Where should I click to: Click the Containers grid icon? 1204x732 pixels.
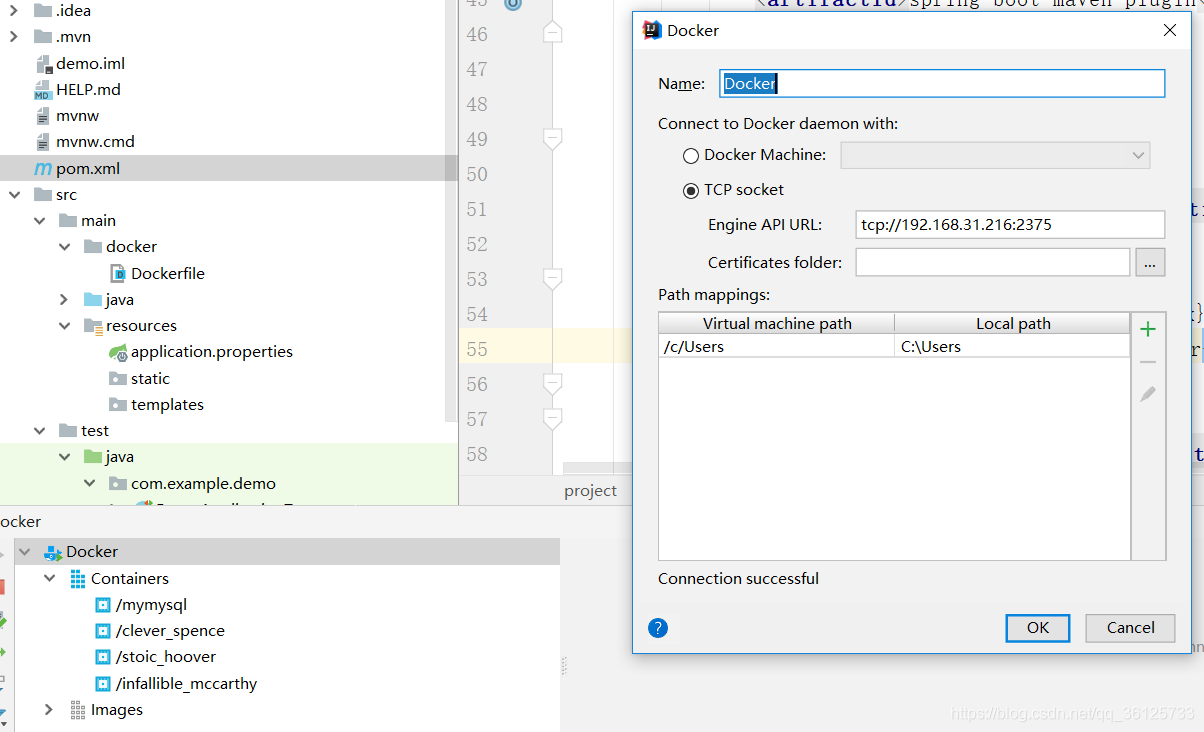tap(78, 579)
